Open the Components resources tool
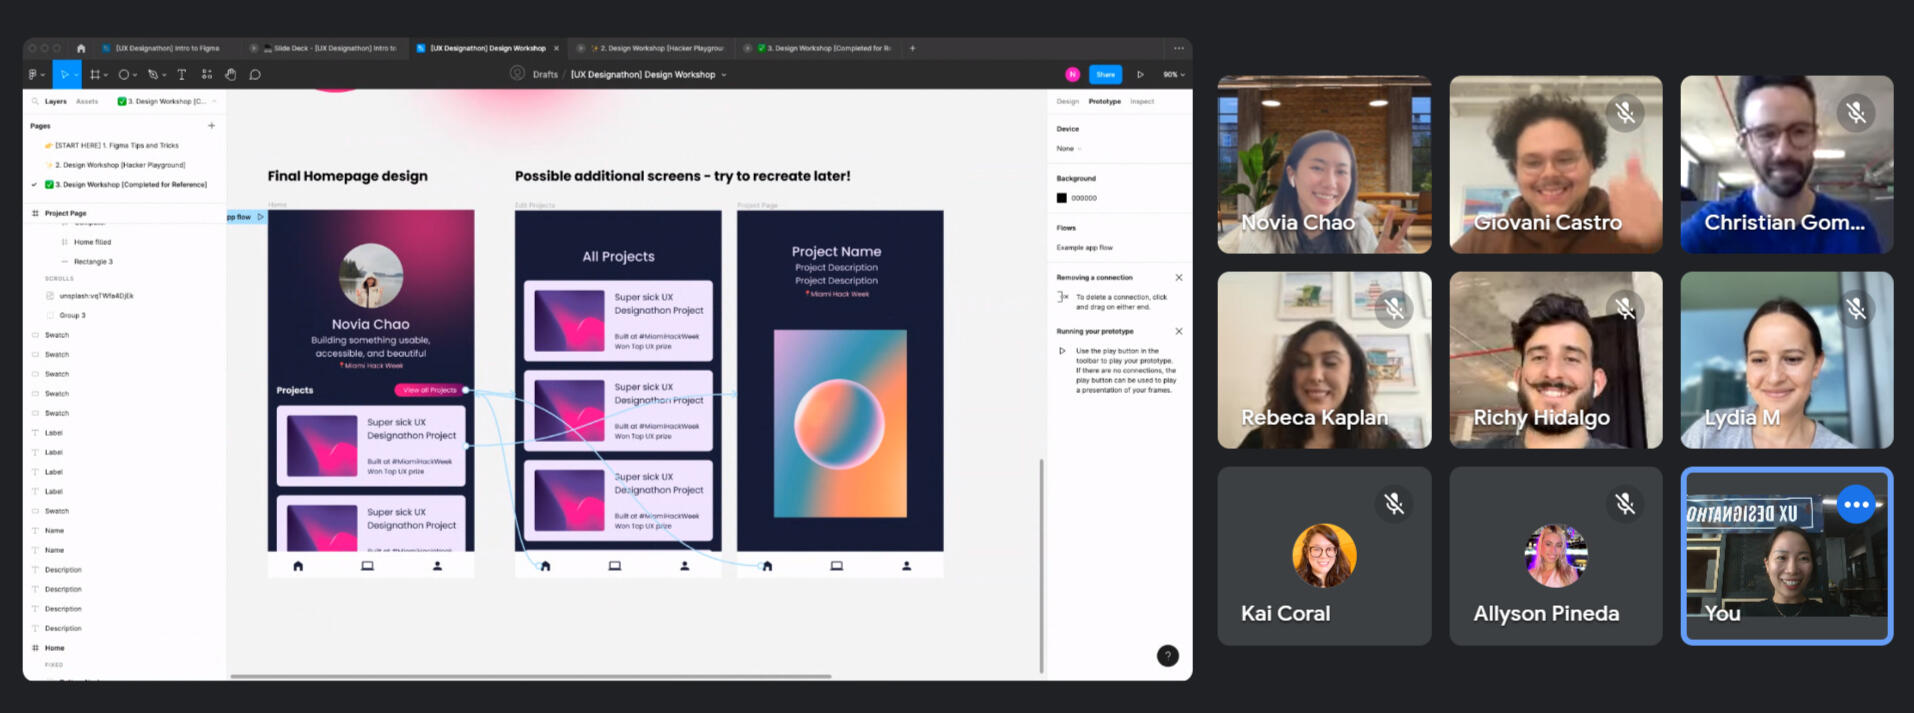Screen dimensions: 1914x713 (207, 74)
